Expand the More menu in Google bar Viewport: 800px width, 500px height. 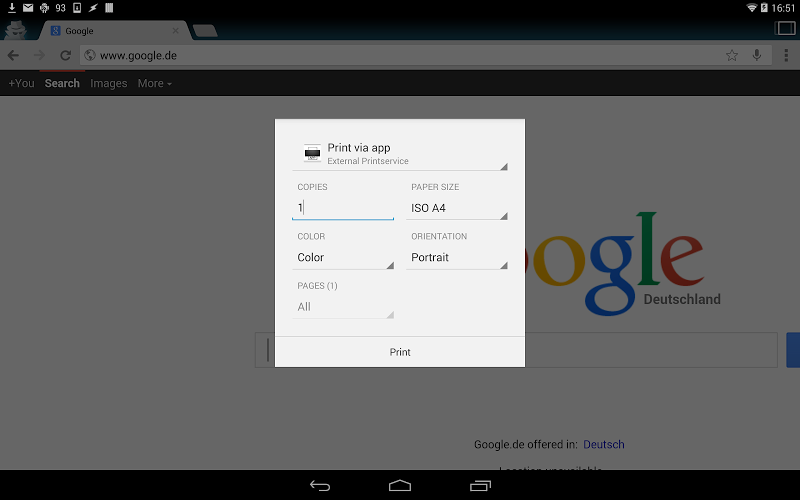155,83
